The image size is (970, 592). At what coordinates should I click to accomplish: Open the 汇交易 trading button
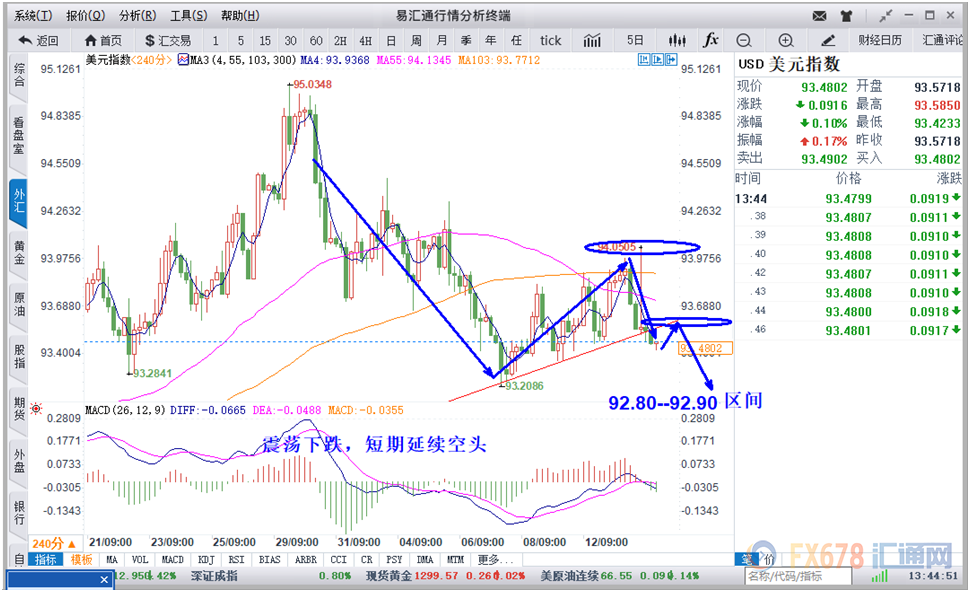click(168, 41)
